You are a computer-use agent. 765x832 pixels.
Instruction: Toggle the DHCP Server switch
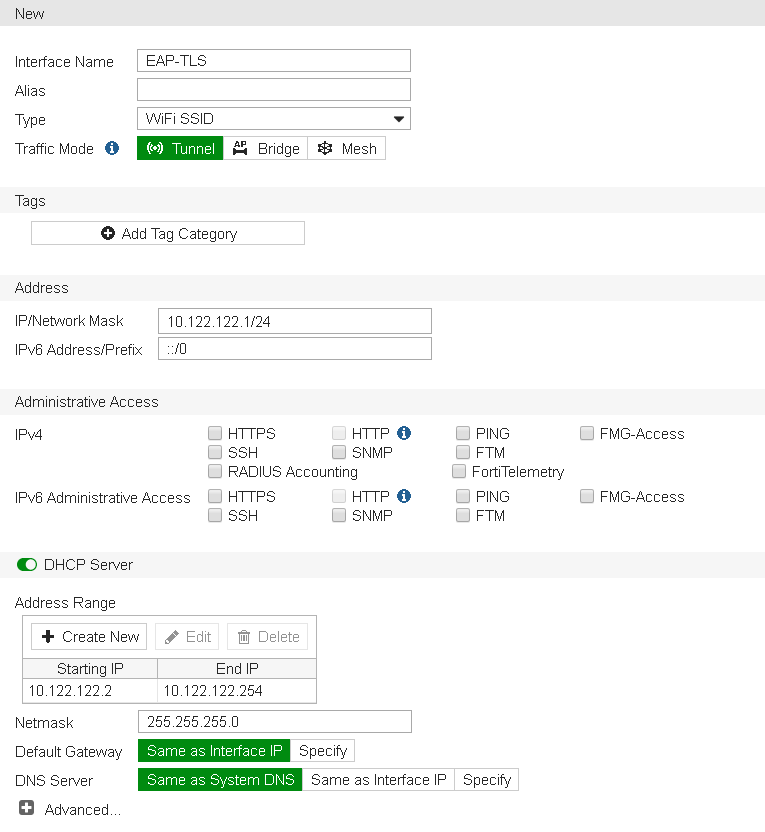click(27, 565)
